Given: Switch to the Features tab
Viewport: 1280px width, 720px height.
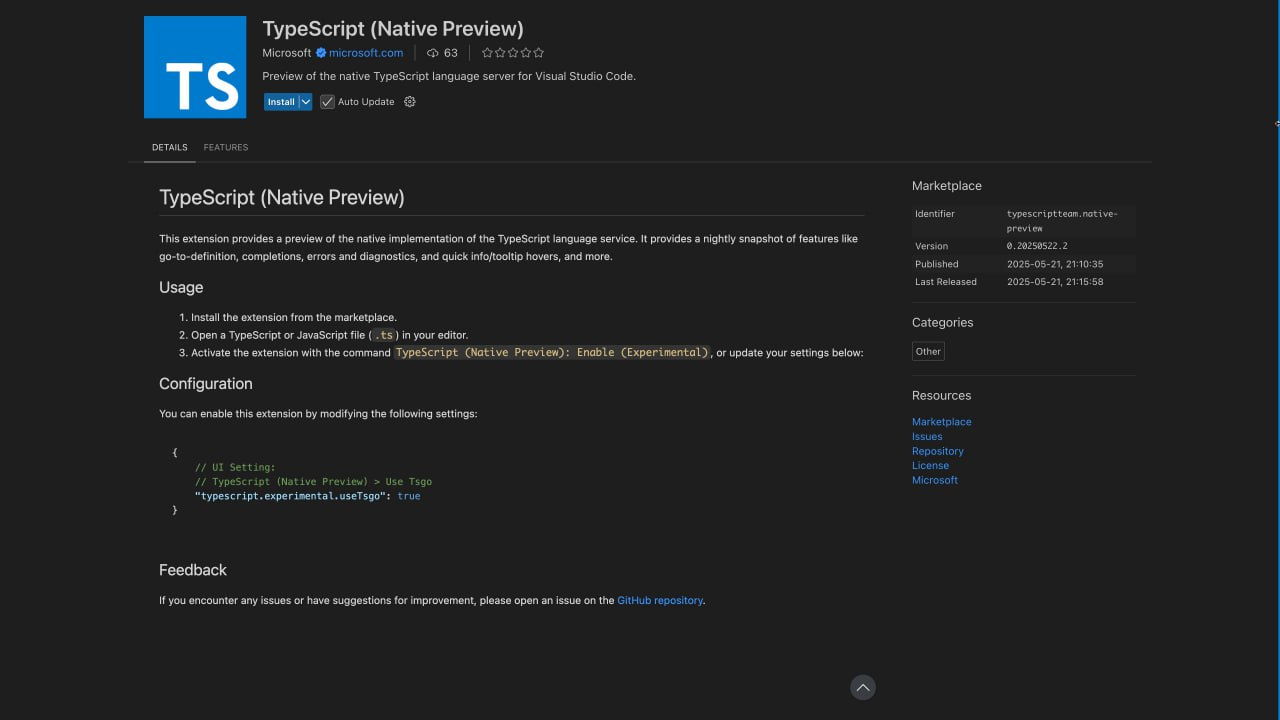Looking at the screenshot, I should 226,147.
